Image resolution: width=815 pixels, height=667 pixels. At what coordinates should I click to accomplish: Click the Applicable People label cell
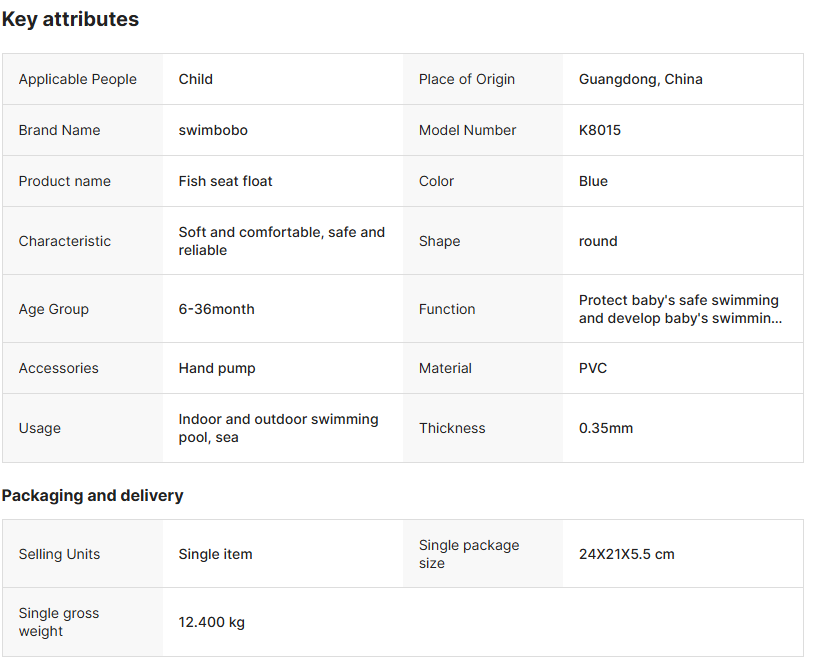(x=78, y=79)
